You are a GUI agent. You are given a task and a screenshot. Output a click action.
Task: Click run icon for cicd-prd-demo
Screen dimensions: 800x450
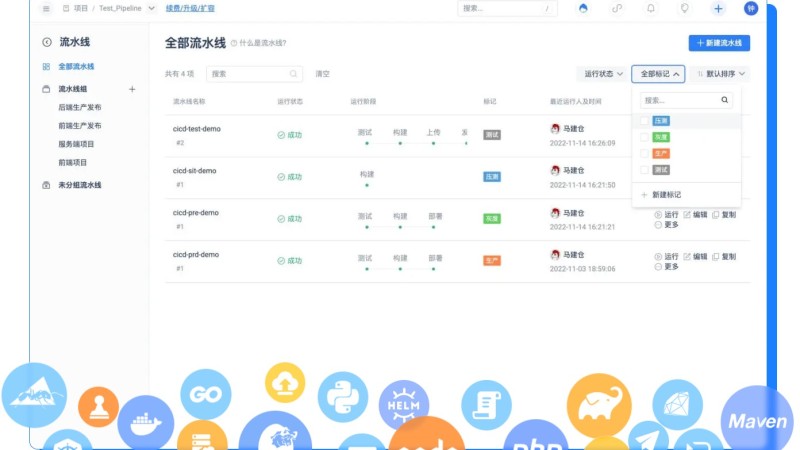tap(658, 257)
